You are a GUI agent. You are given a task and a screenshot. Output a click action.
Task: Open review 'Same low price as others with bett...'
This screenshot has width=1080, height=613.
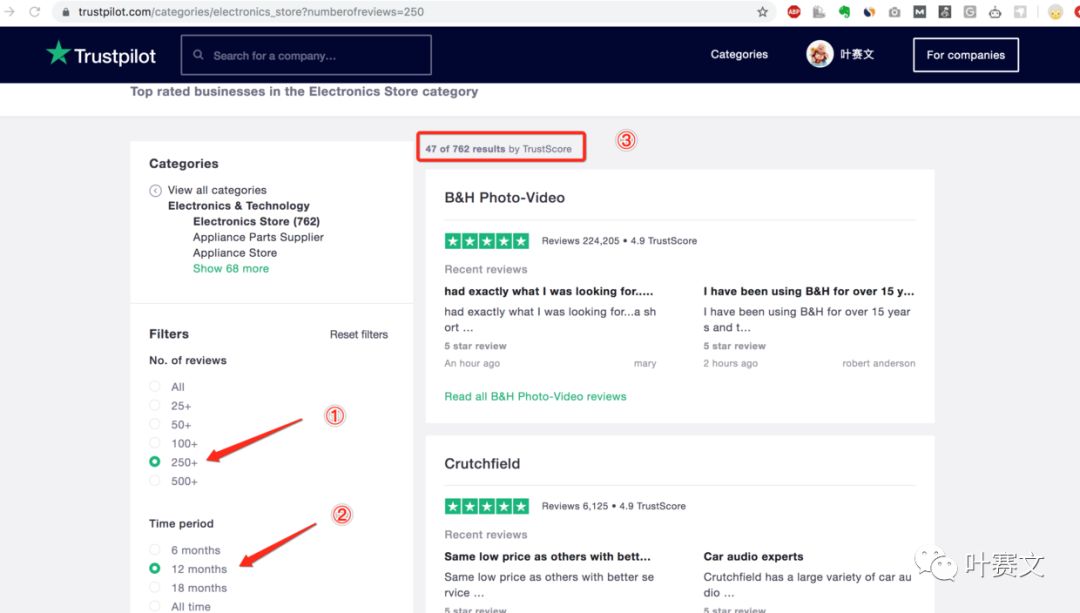[x=548, y=557]
